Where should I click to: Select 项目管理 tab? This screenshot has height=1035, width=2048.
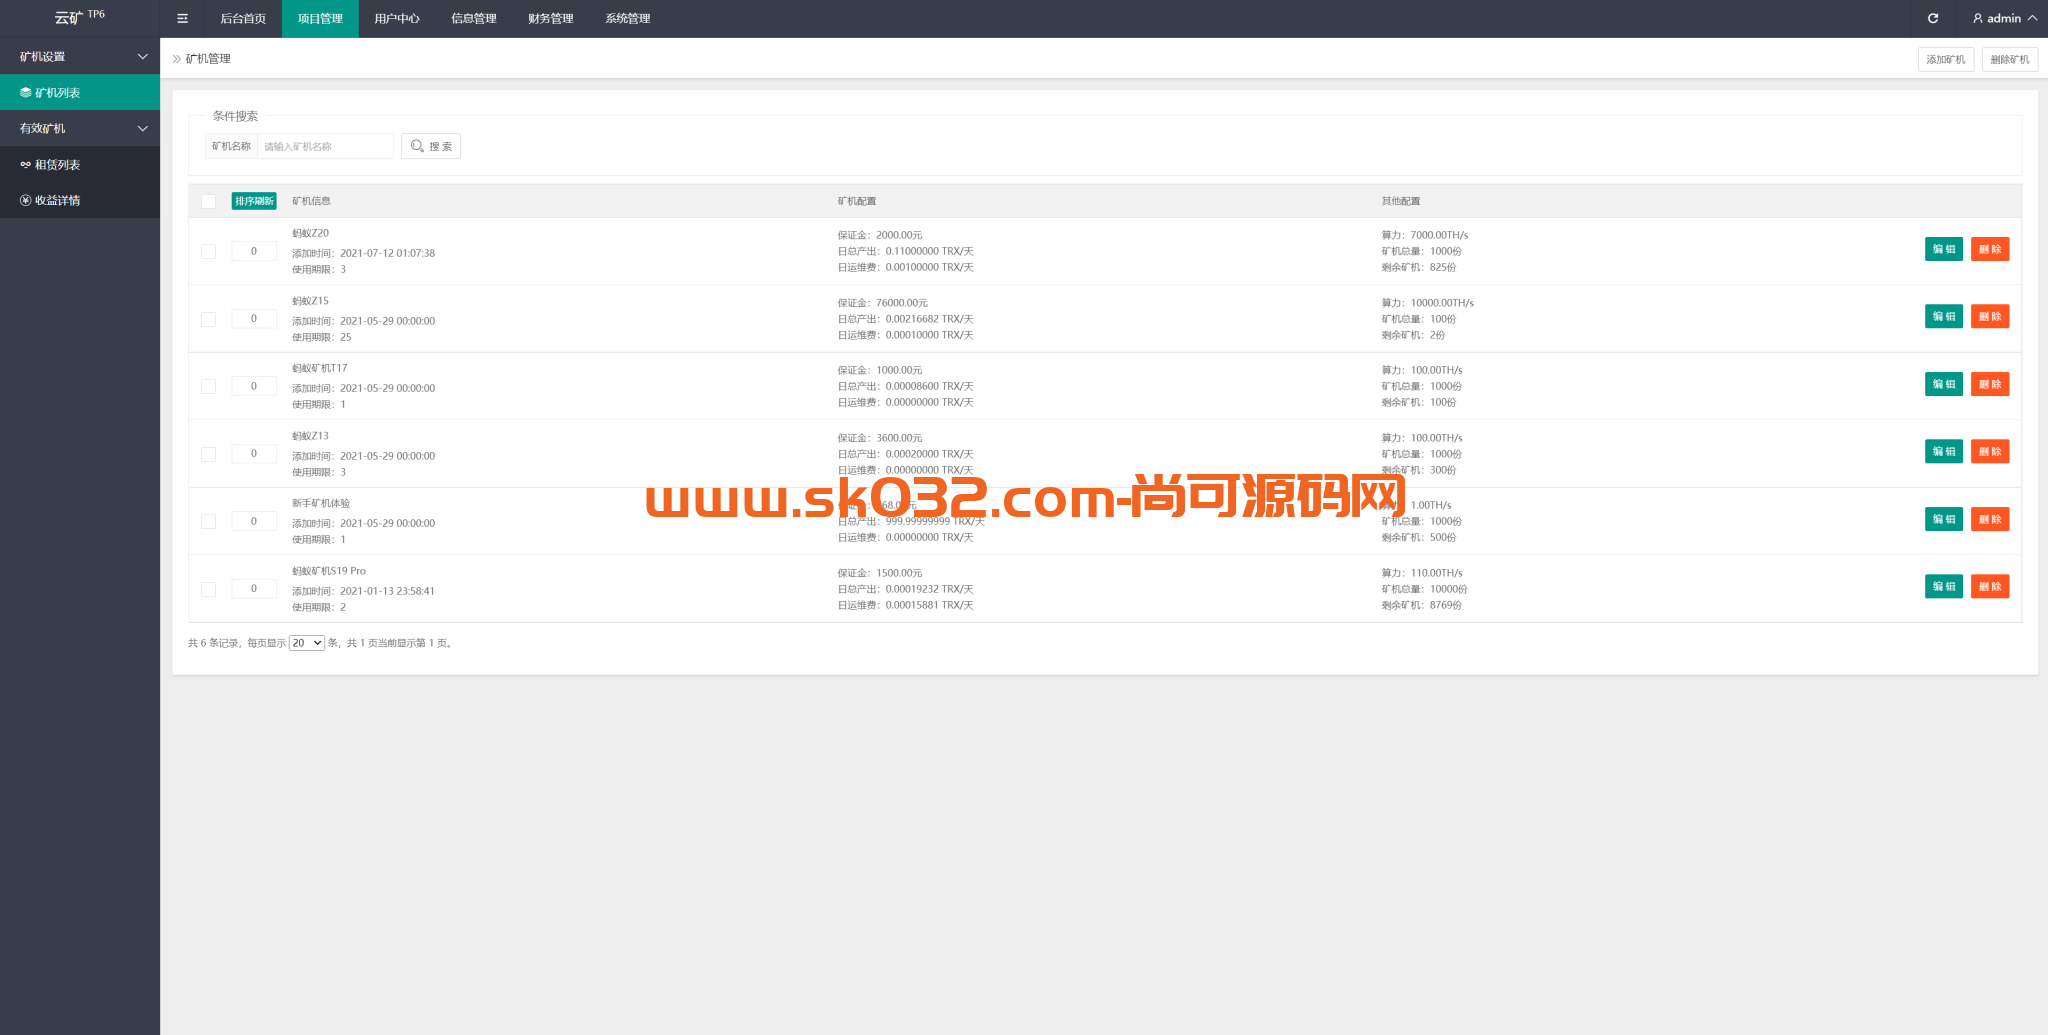[320, 18]
